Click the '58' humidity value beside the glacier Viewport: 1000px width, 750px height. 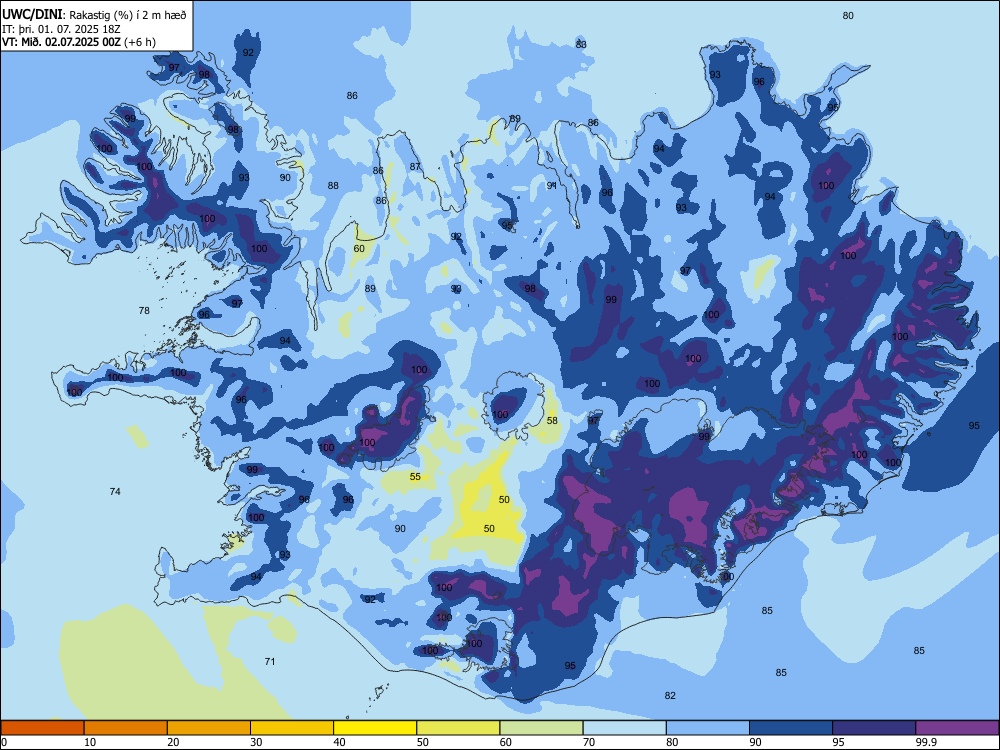pos(552,420)
